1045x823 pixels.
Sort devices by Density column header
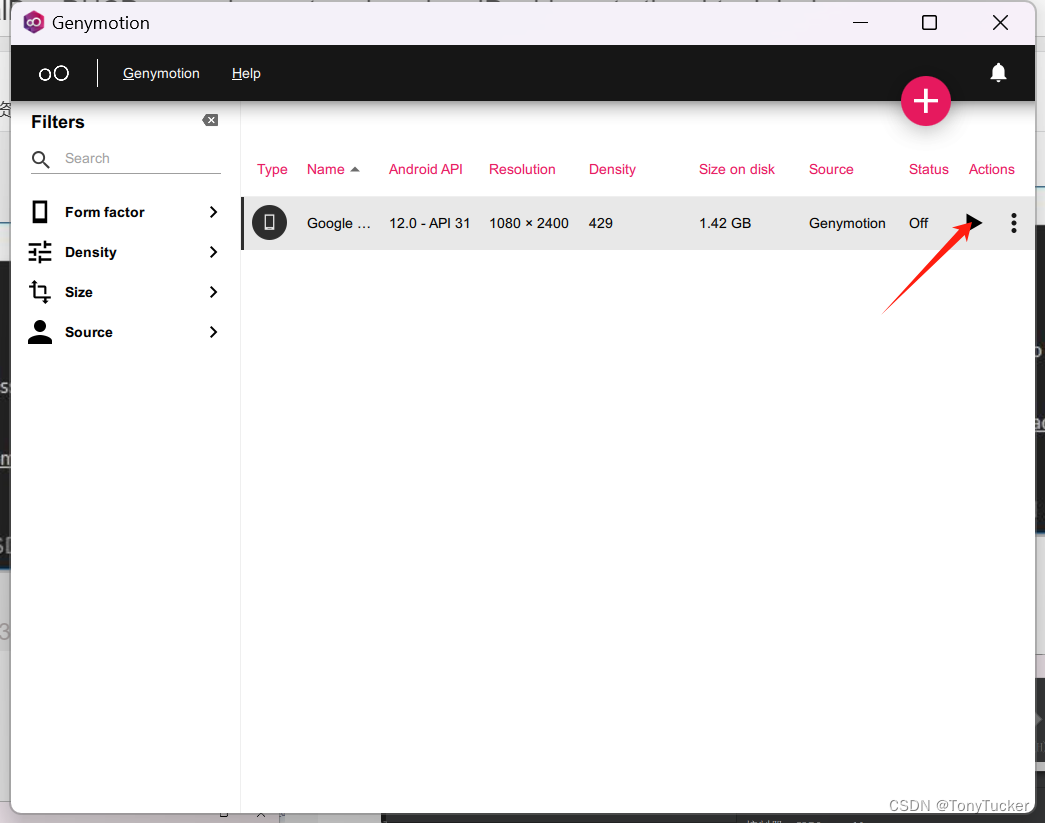tap(612, 169)
